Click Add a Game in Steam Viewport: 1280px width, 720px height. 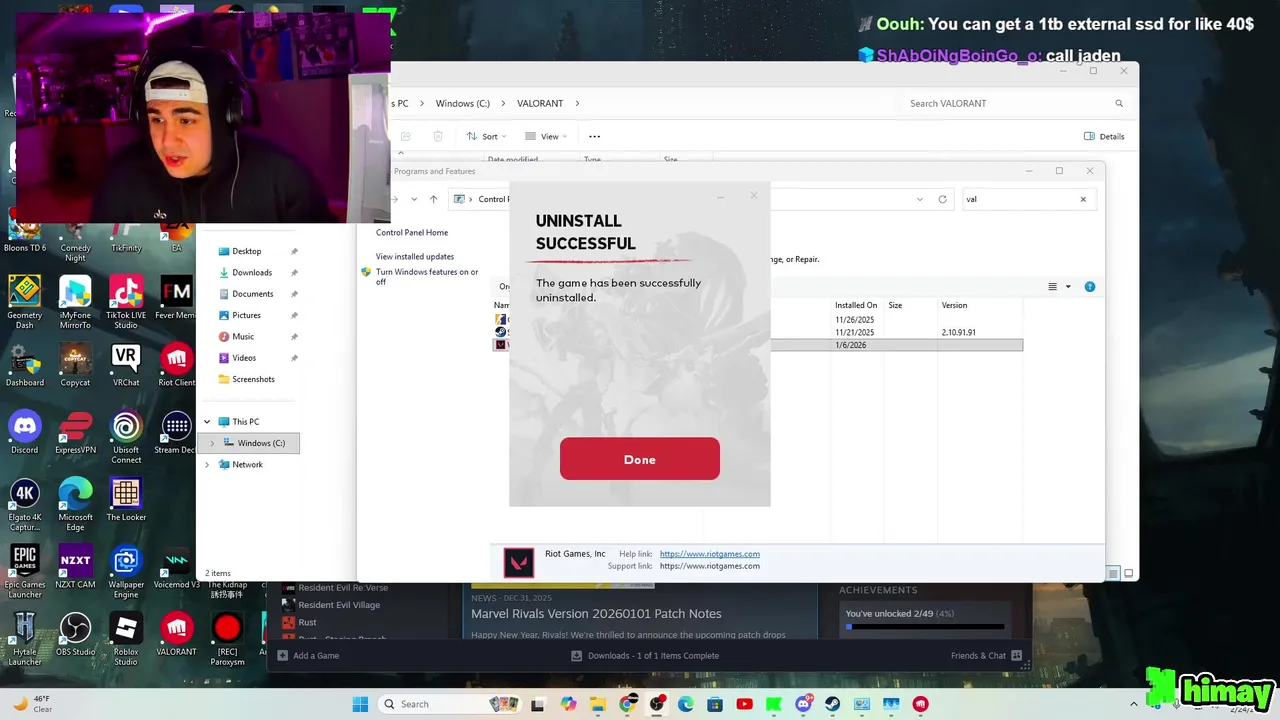tap(308, 656)
